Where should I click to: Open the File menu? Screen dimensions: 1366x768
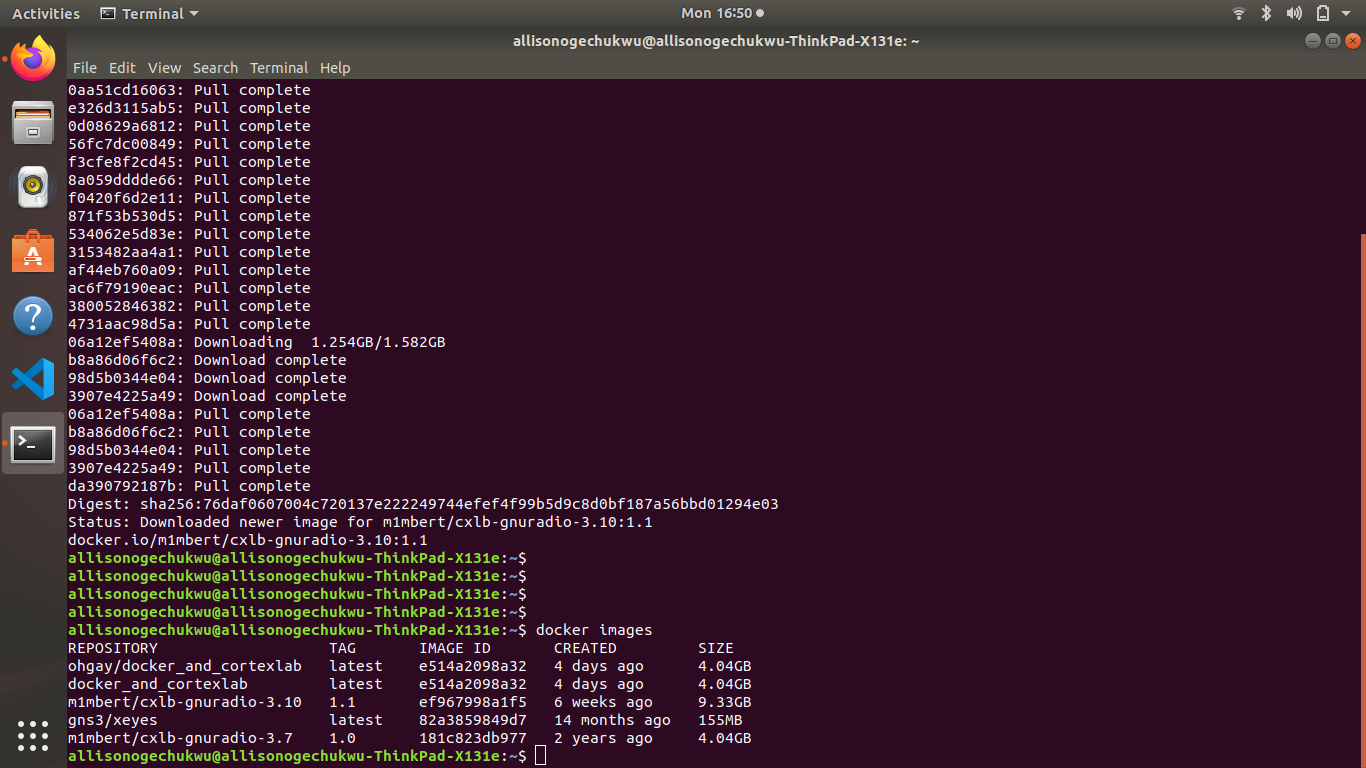(85, 68)
